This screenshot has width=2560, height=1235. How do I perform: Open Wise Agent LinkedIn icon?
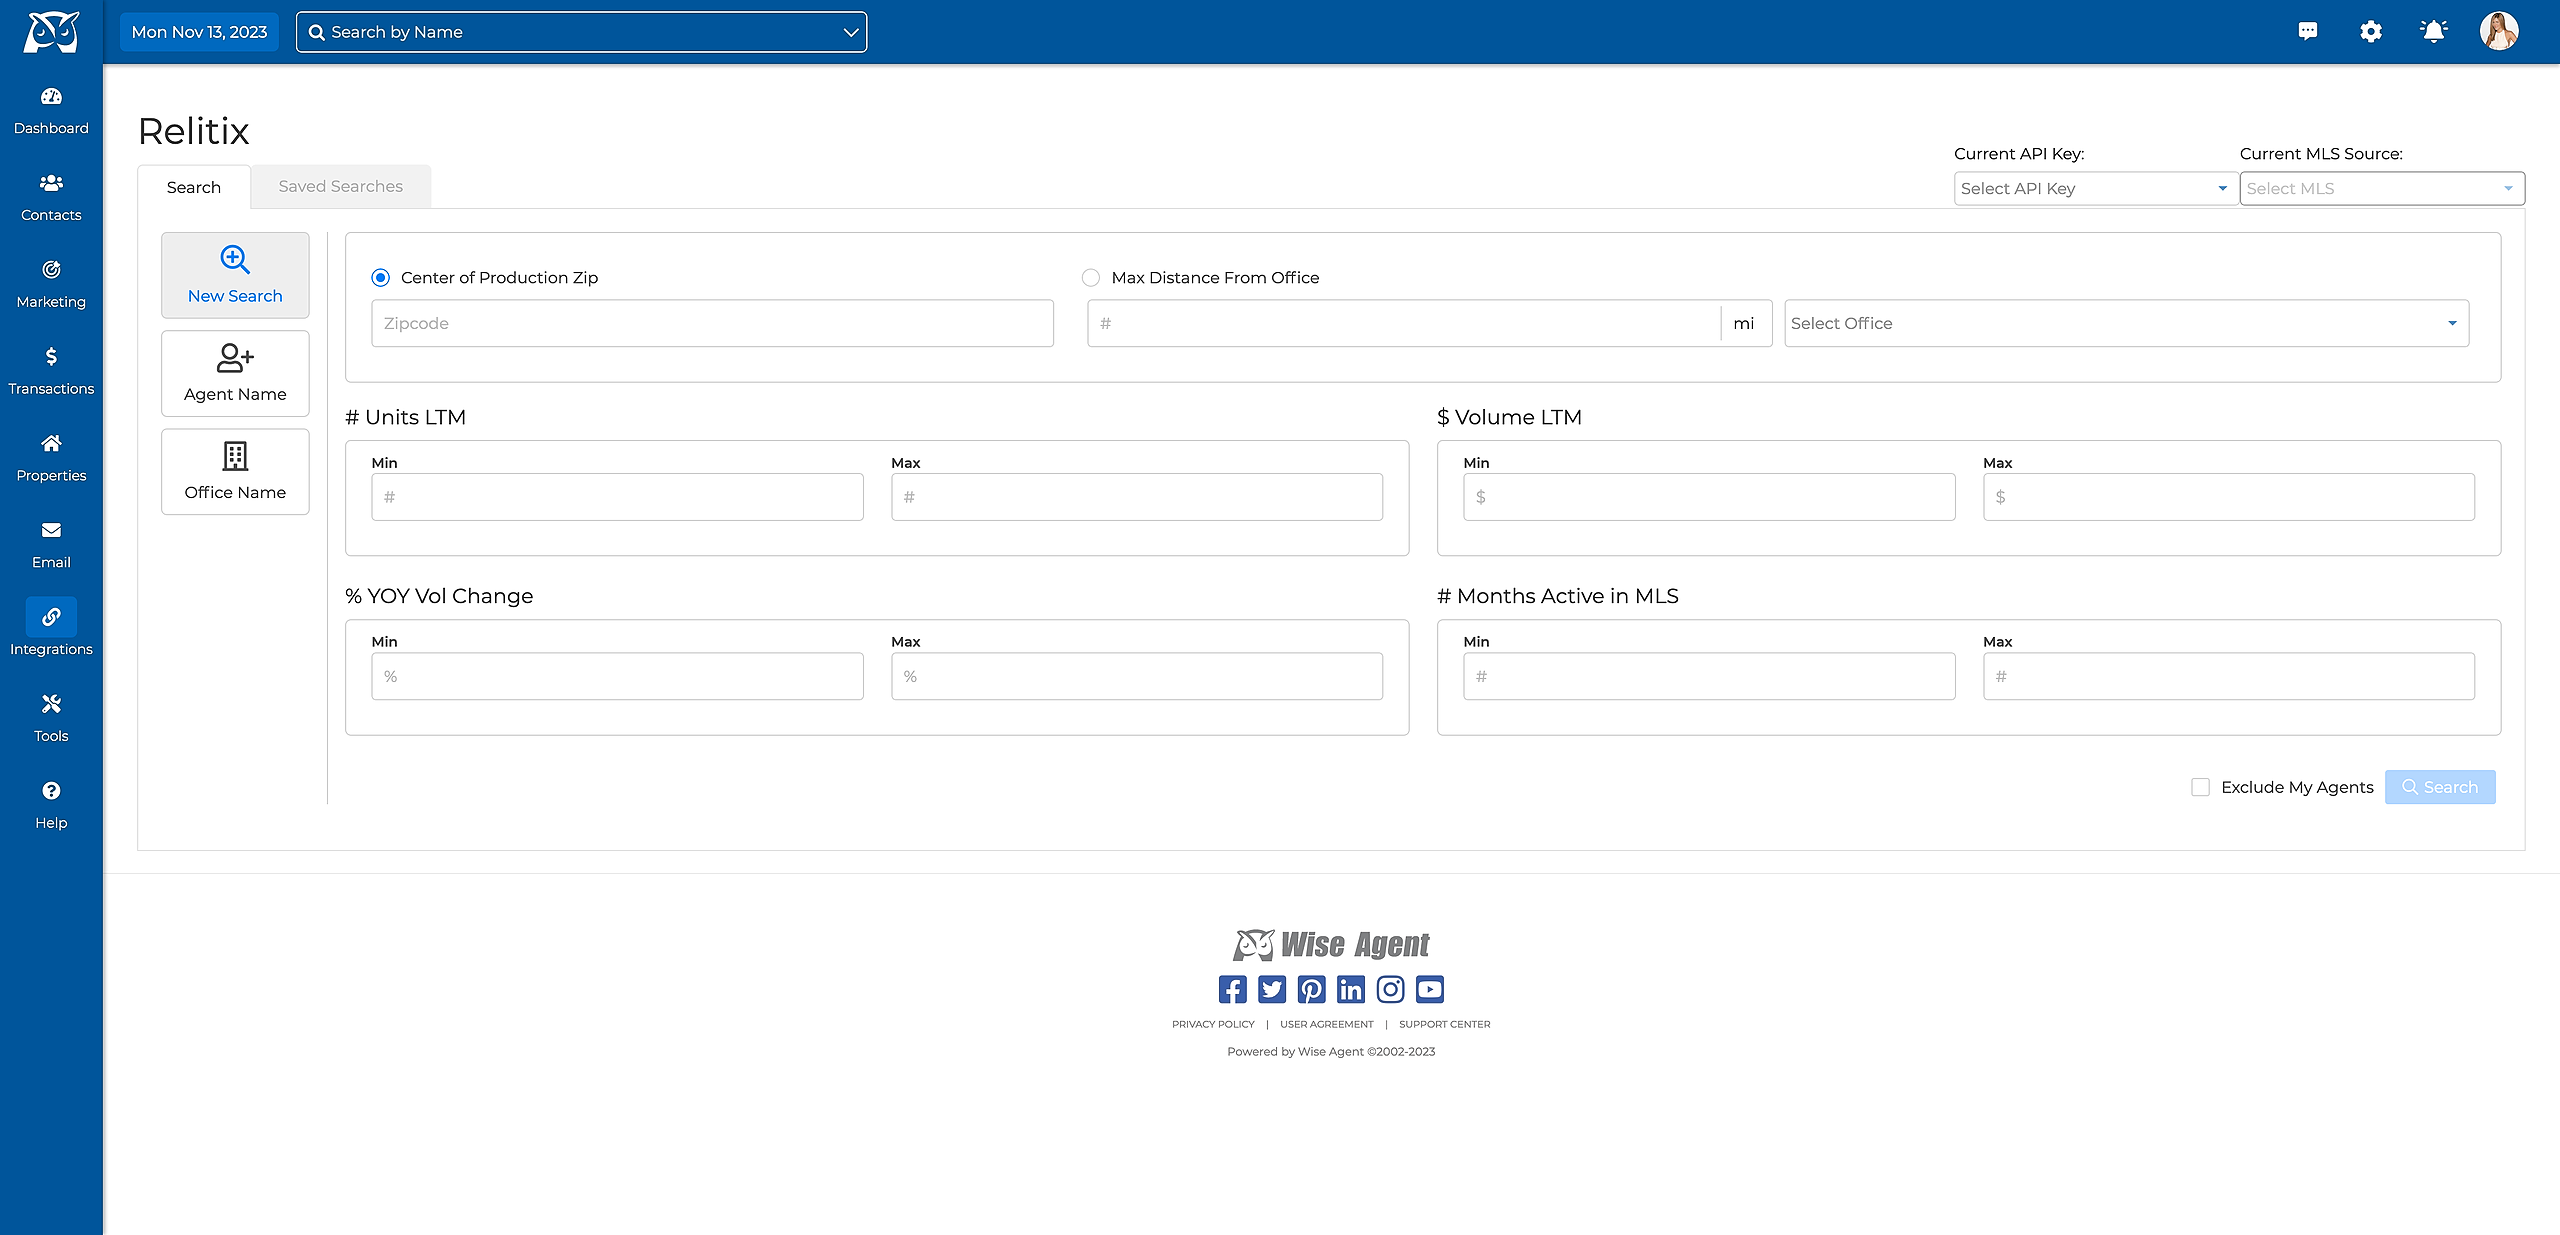click(x=1351, y=989)
